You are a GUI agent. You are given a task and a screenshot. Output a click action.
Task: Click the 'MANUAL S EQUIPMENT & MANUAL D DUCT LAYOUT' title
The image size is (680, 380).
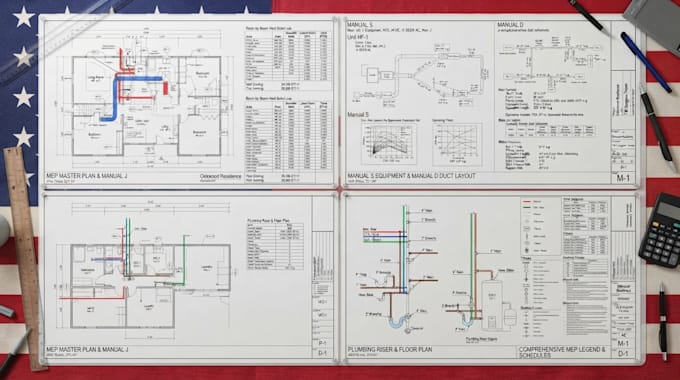point(411,176)
